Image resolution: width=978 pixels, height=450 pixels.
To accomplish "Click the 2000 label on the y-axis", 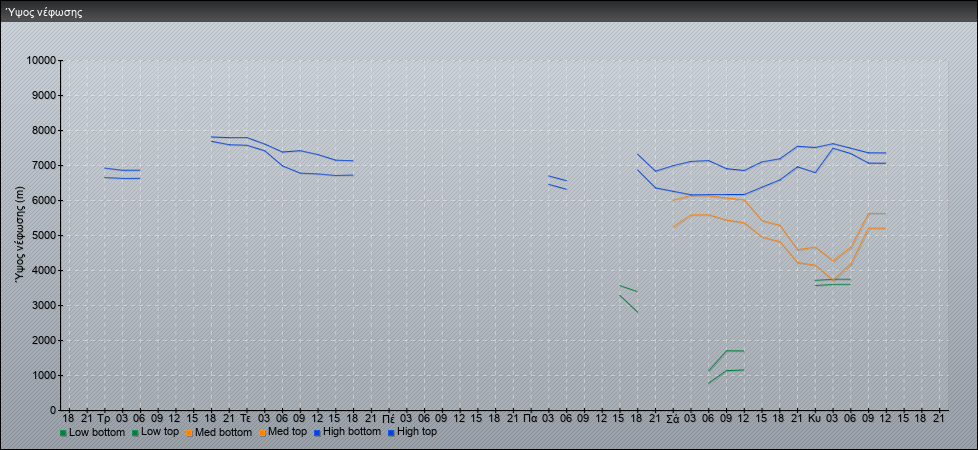I will click(x=43, y=340).
